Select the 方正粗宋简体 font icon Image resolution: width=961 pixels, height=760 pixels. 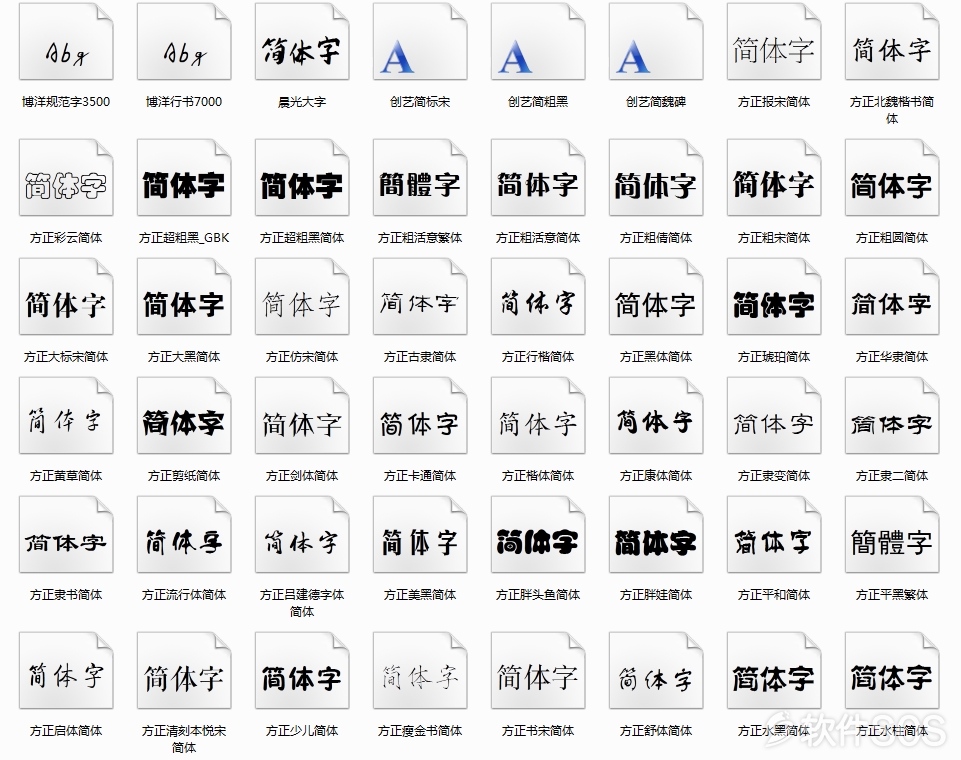coord(774,177)
